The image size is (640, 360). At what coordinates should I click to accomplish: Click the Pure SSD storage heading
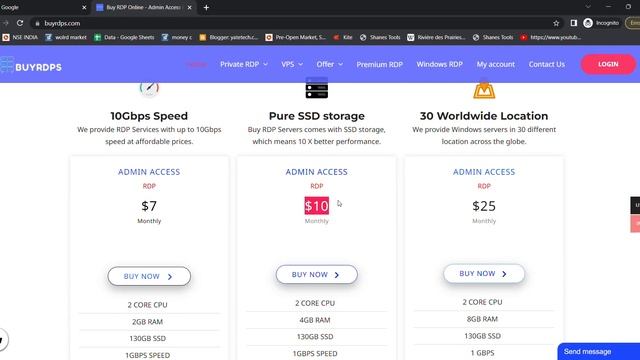[316, 116]
